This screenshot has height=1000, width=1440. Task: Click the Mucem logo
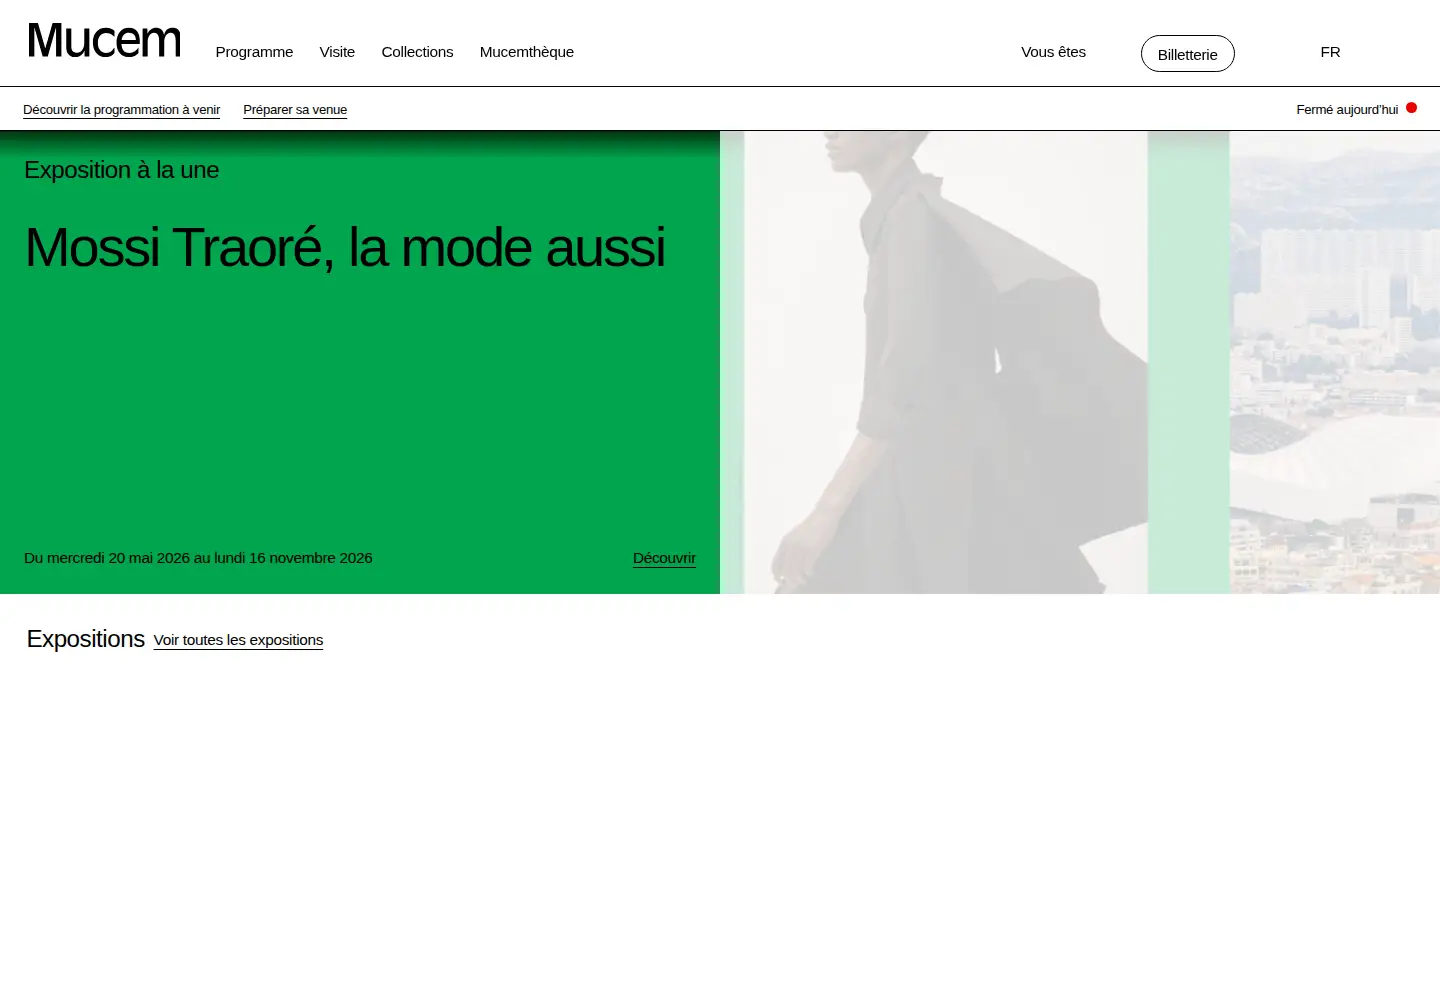(x=104, y=41)
